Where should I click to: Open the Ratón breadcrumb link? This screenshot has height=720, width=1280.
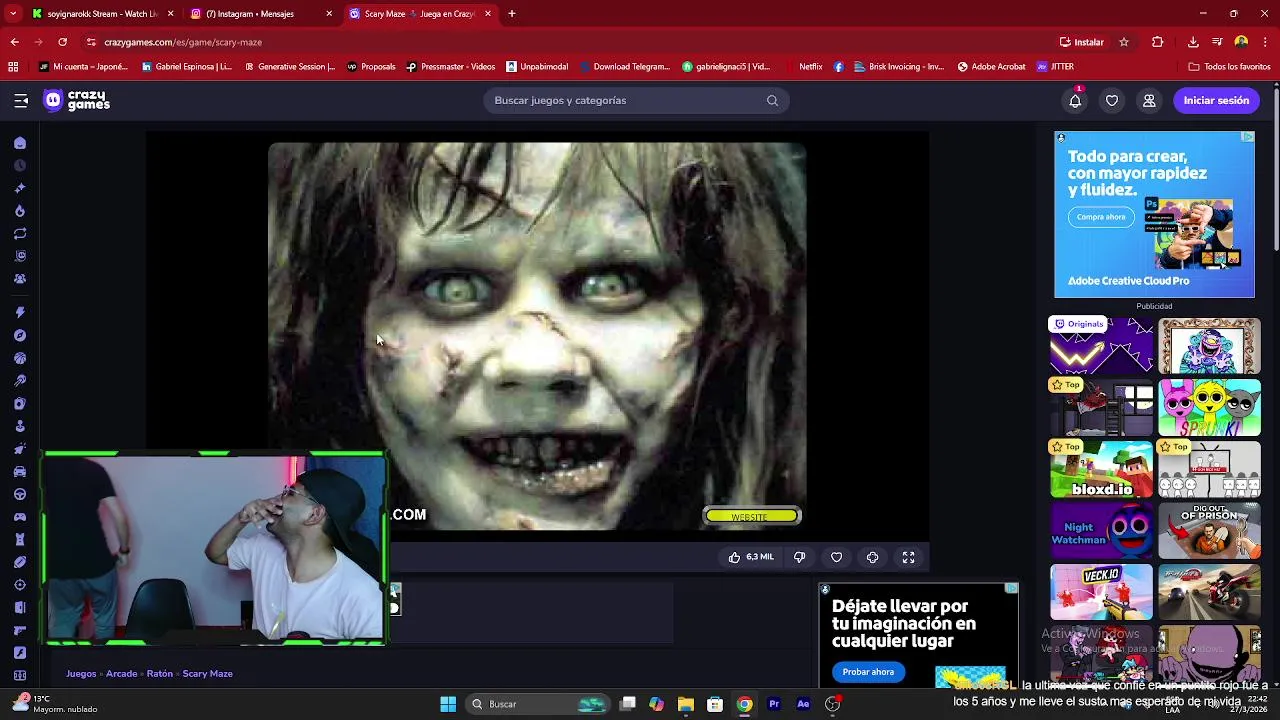click(x=160, y=674)
